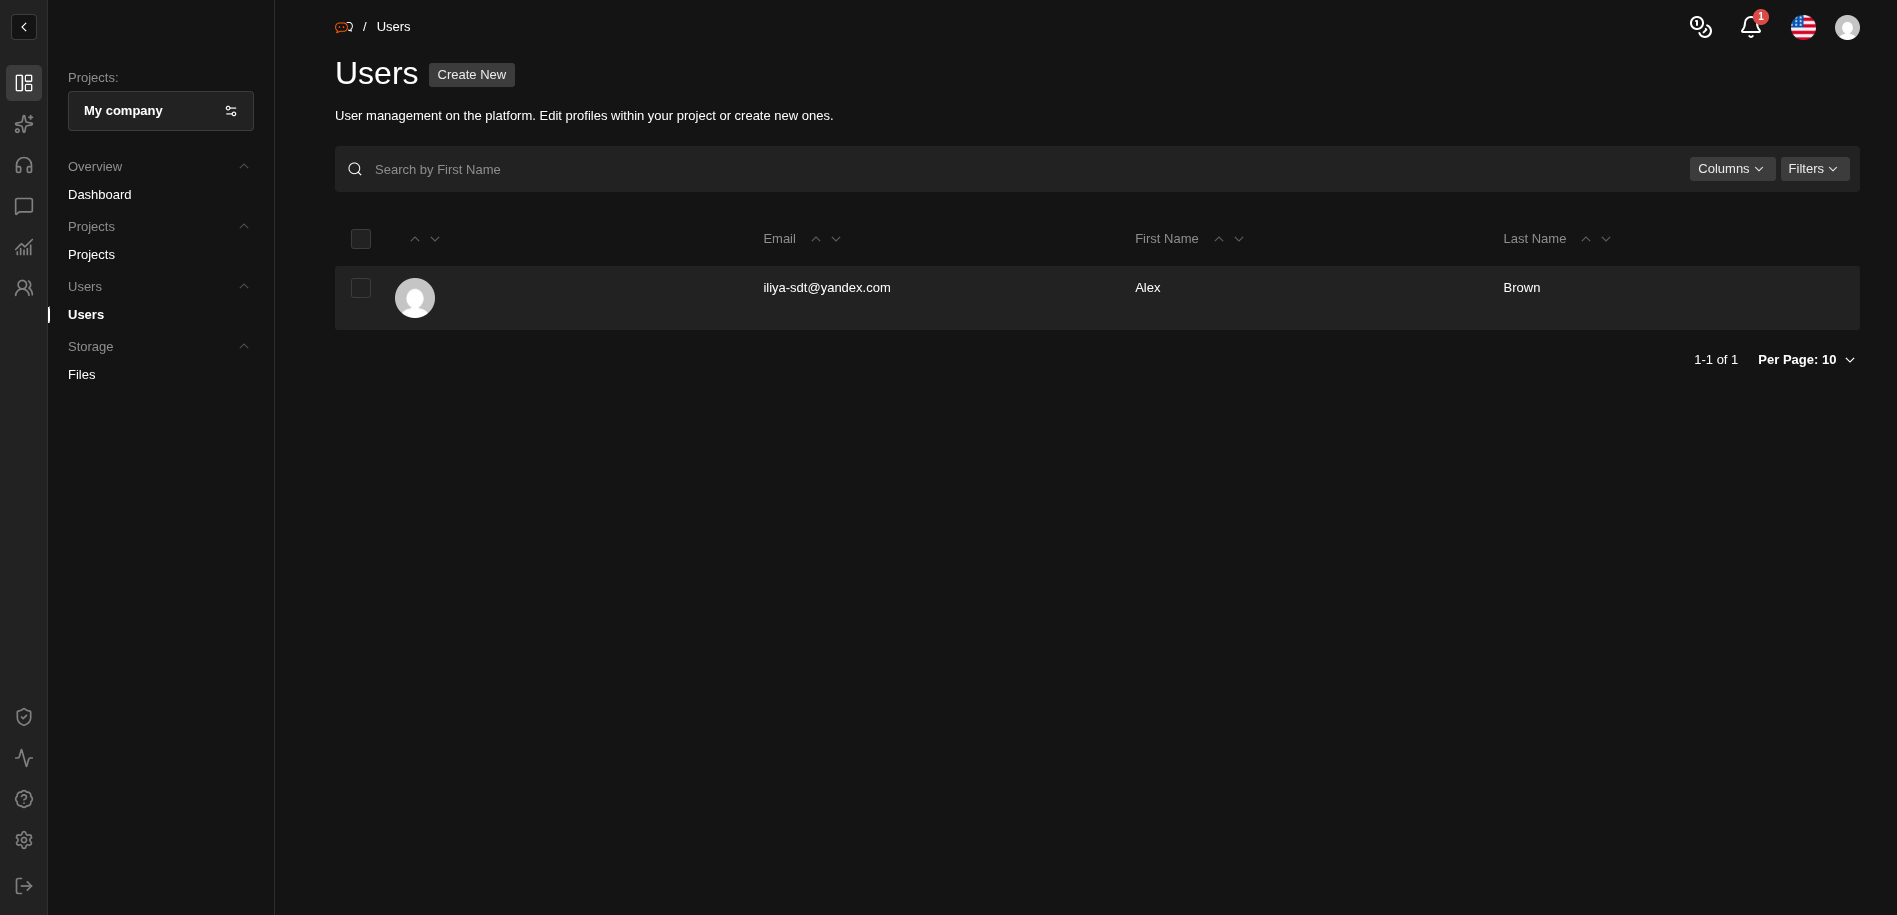Click the Create New button
Screen dimensions: 1897x915
click(x=472, y=75)
